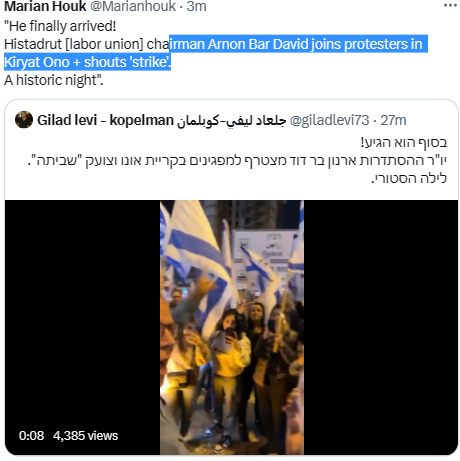The image size is (460, 461).
Task: Click the unhighlighted 'Histadrut [labor union]' text
Action: 74,44
